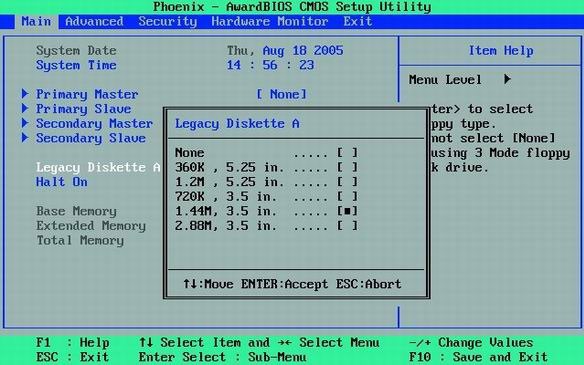Click the year value 2005
Screen dimensions: 584x365
(x=328, y=50)
